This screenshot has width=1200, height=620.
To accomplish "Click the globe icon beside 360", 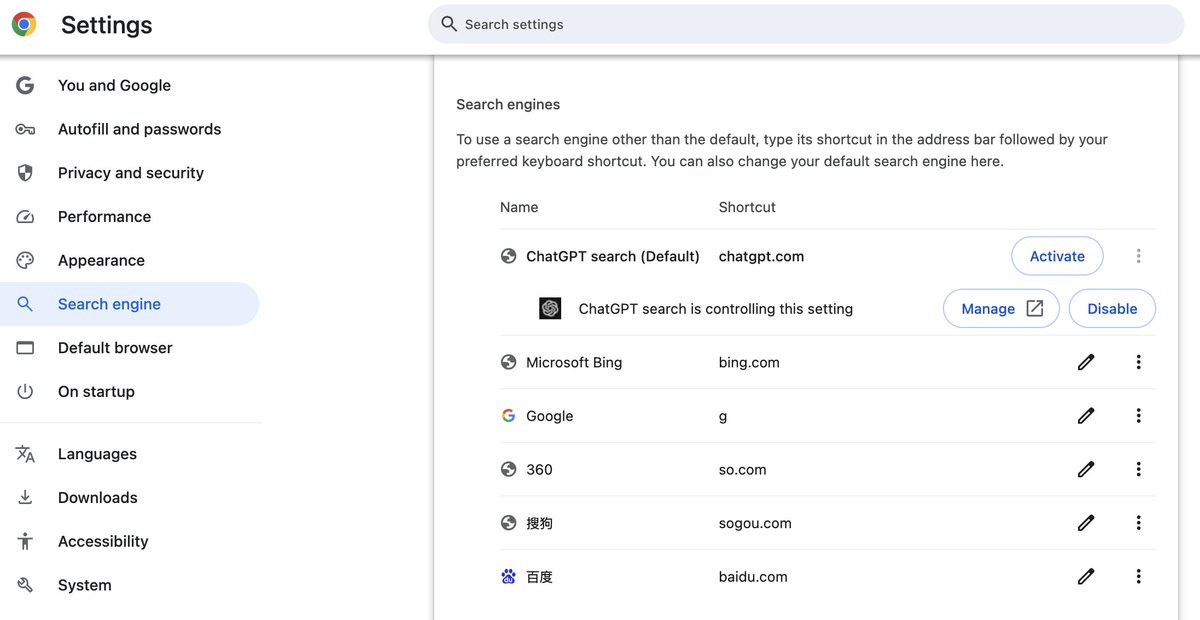I will [x=509, y=469].
